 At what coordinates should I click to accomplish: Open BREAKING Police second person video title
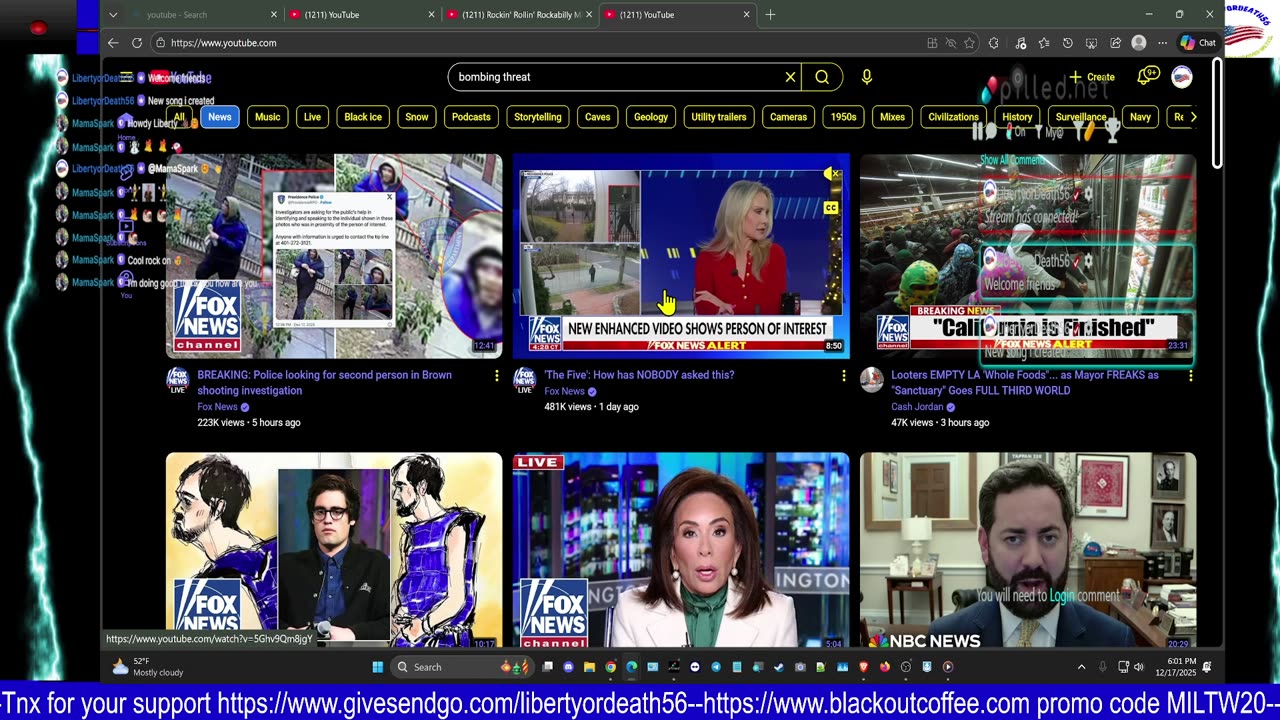(324, 383)
